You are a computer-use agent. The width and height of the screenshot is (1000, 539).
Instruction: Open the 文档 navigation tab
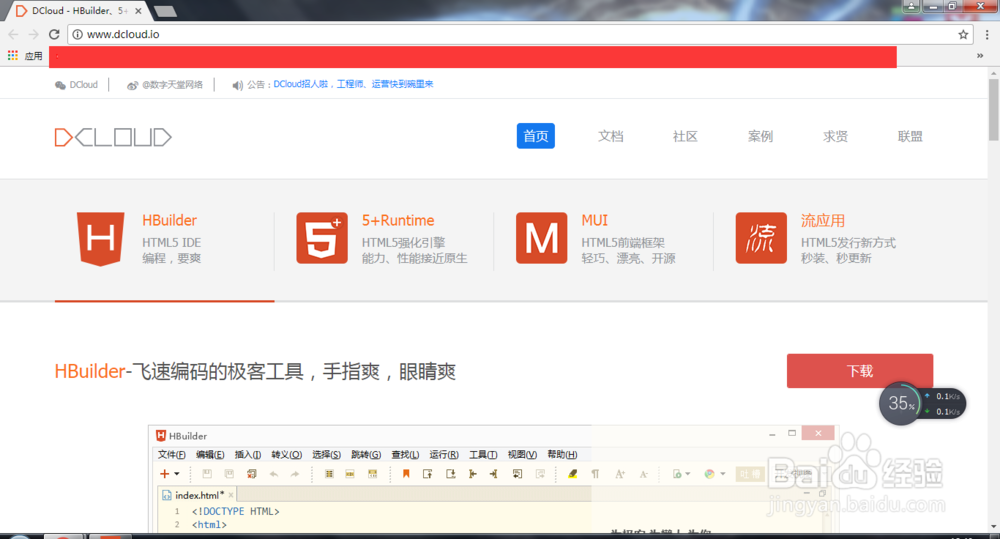pos(610,136)
